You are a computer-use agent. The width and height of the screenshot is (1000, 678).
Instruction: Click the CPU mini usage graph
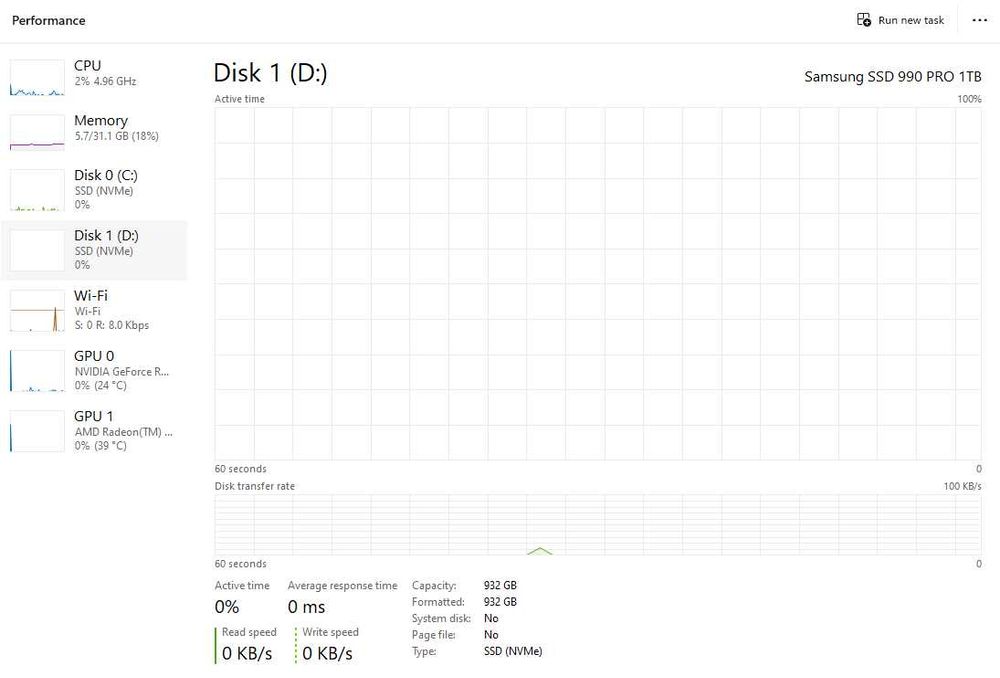coord(37,78)
